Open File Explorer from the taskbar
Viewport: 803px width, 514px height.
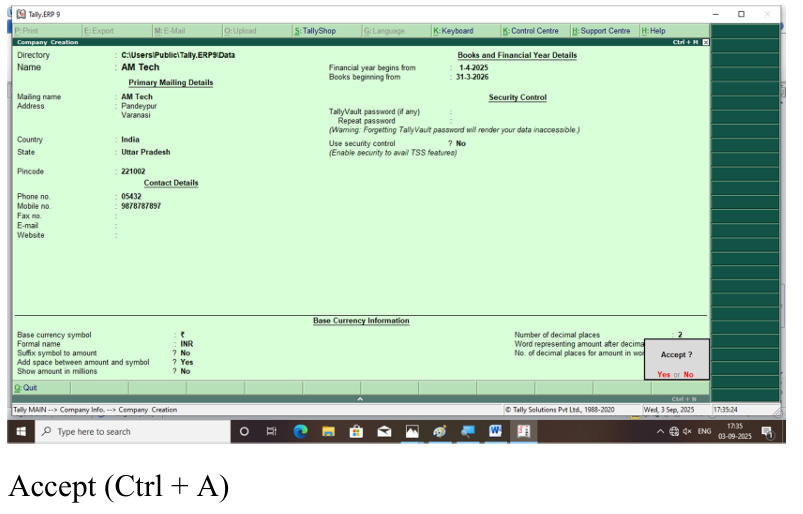tap(327, 431)
